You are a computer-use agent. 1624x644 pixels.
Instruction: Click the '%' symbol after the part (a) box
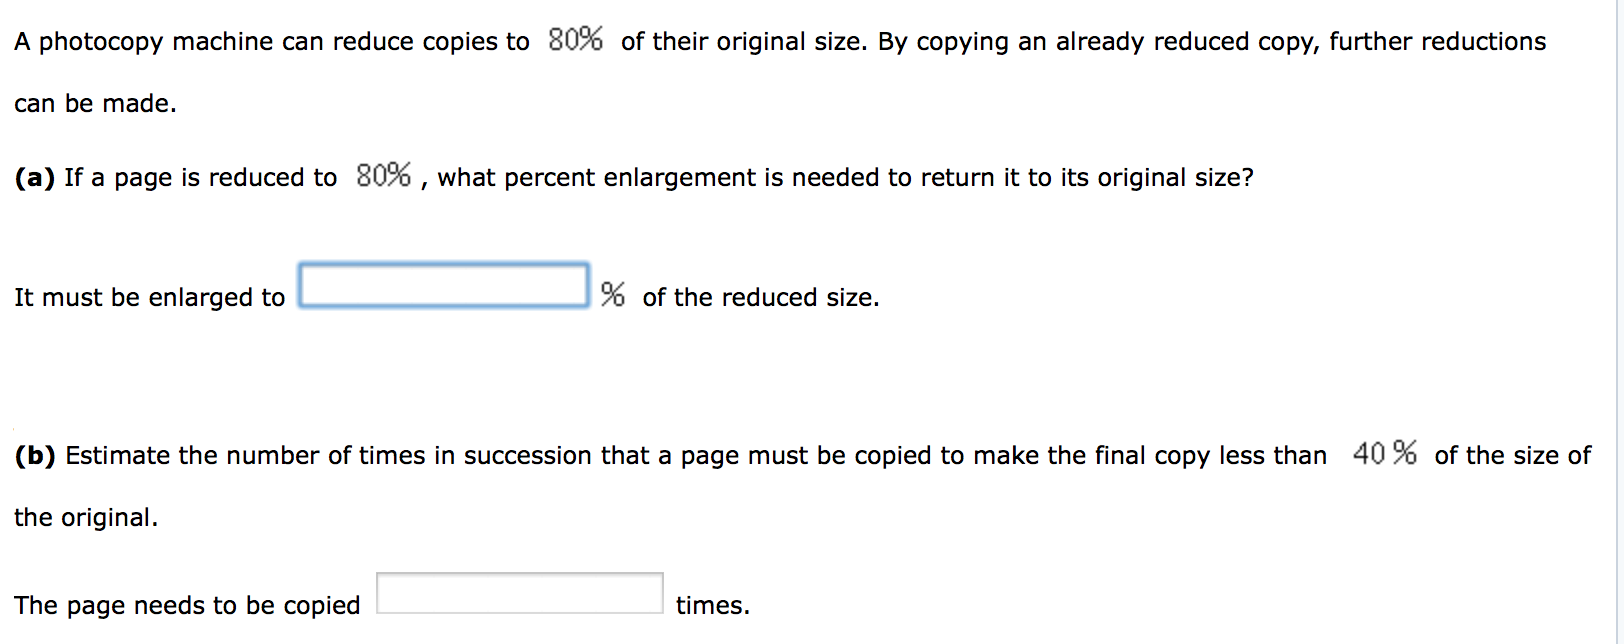612,294
